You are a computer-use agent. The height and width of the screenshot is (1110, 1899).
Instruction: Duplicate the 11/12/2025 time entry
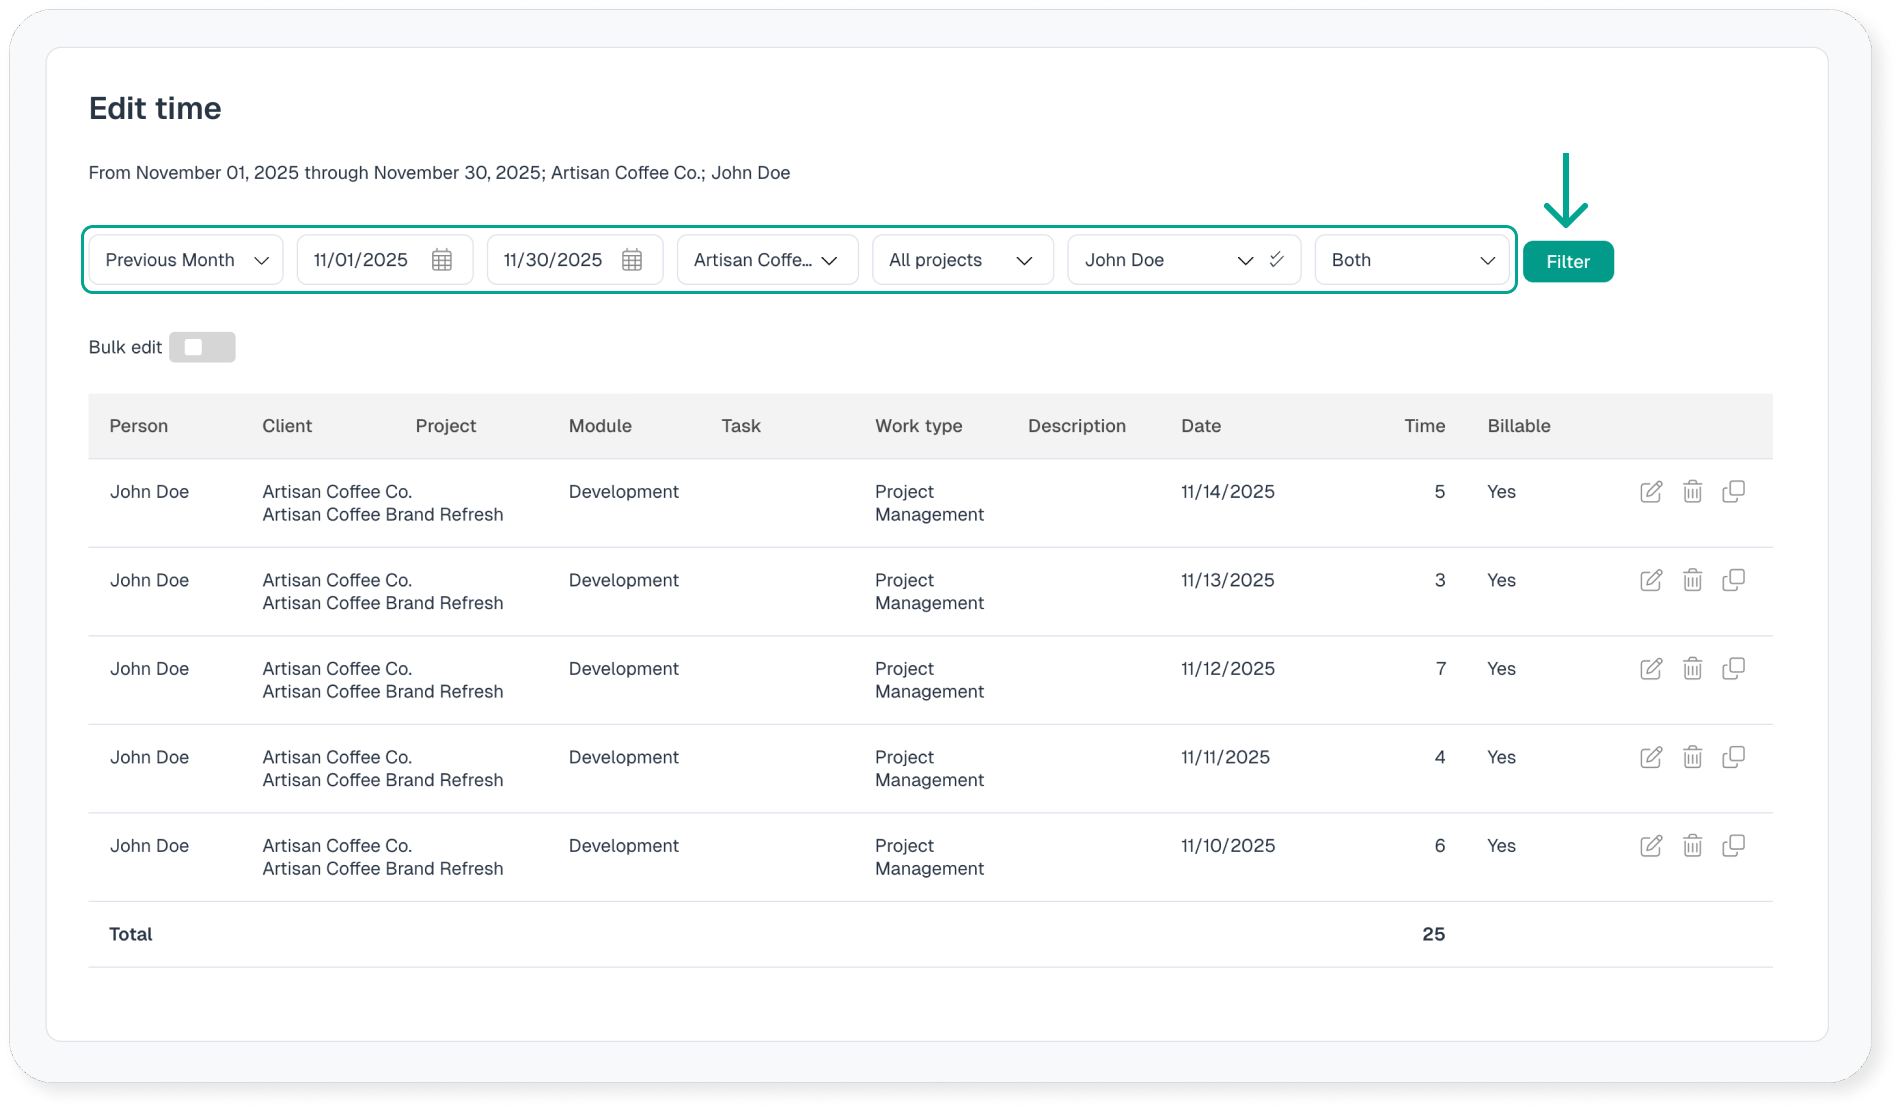1733,668
